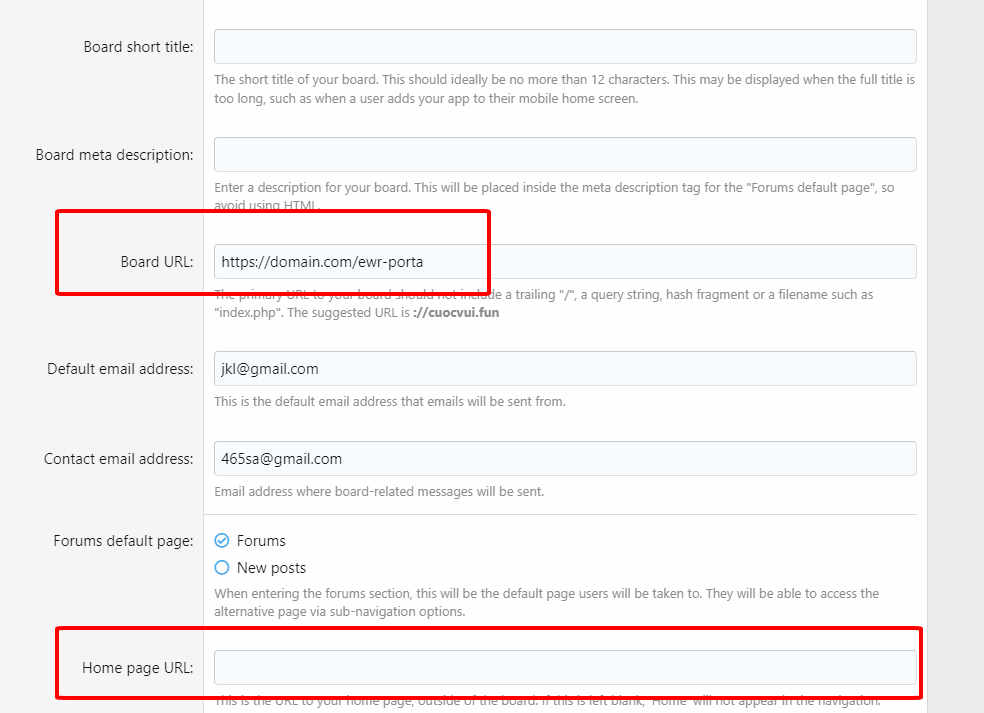984x713 pixels.
Task: Select the Forums radio button
Action: 222,541
